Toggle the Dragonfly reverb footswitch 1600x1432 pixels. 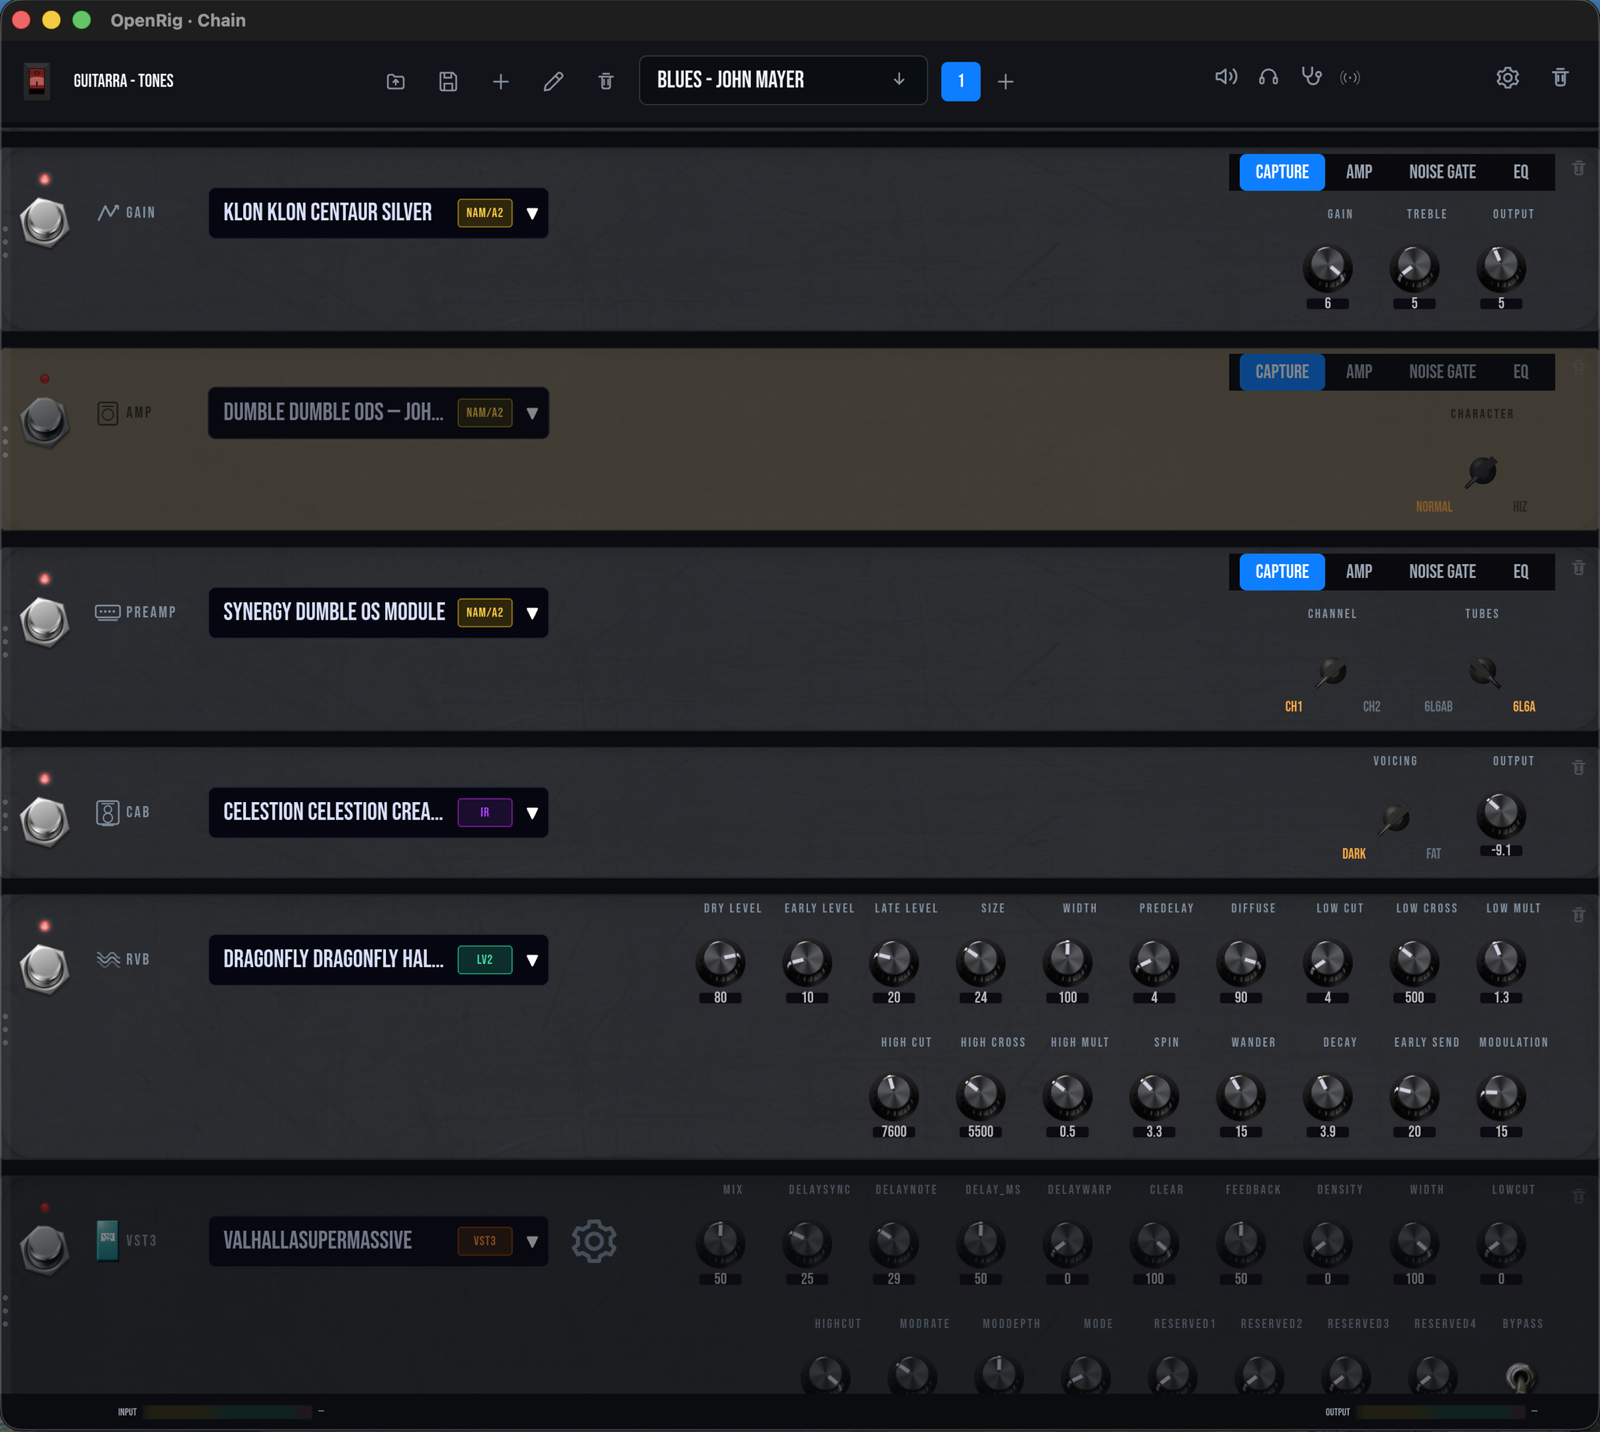pos(45,968)
